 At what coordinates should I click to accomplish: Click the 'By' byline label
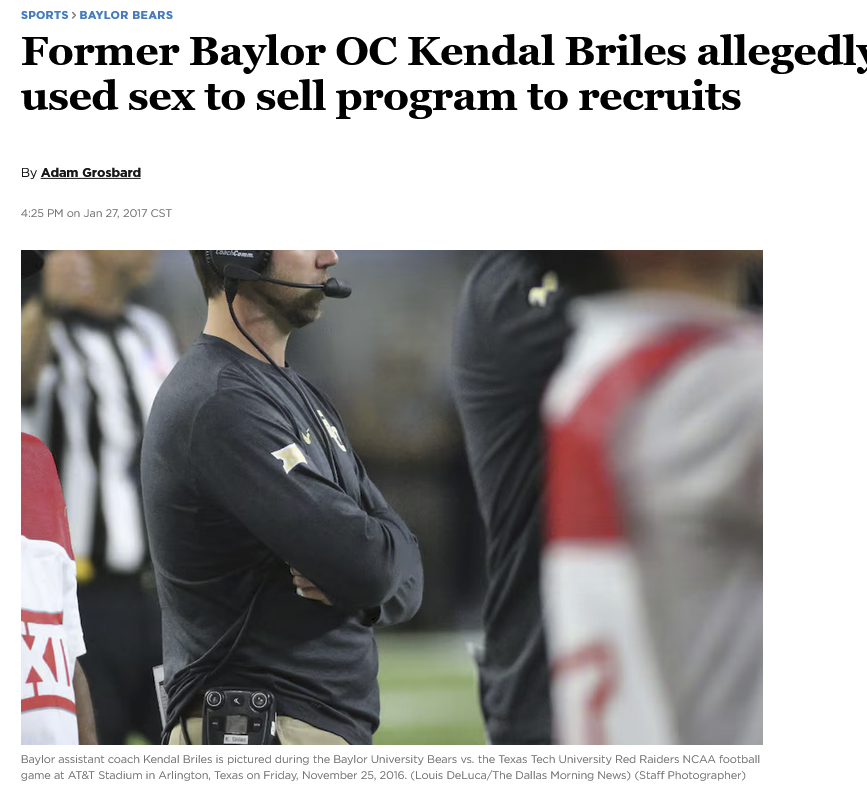point(28,173)
